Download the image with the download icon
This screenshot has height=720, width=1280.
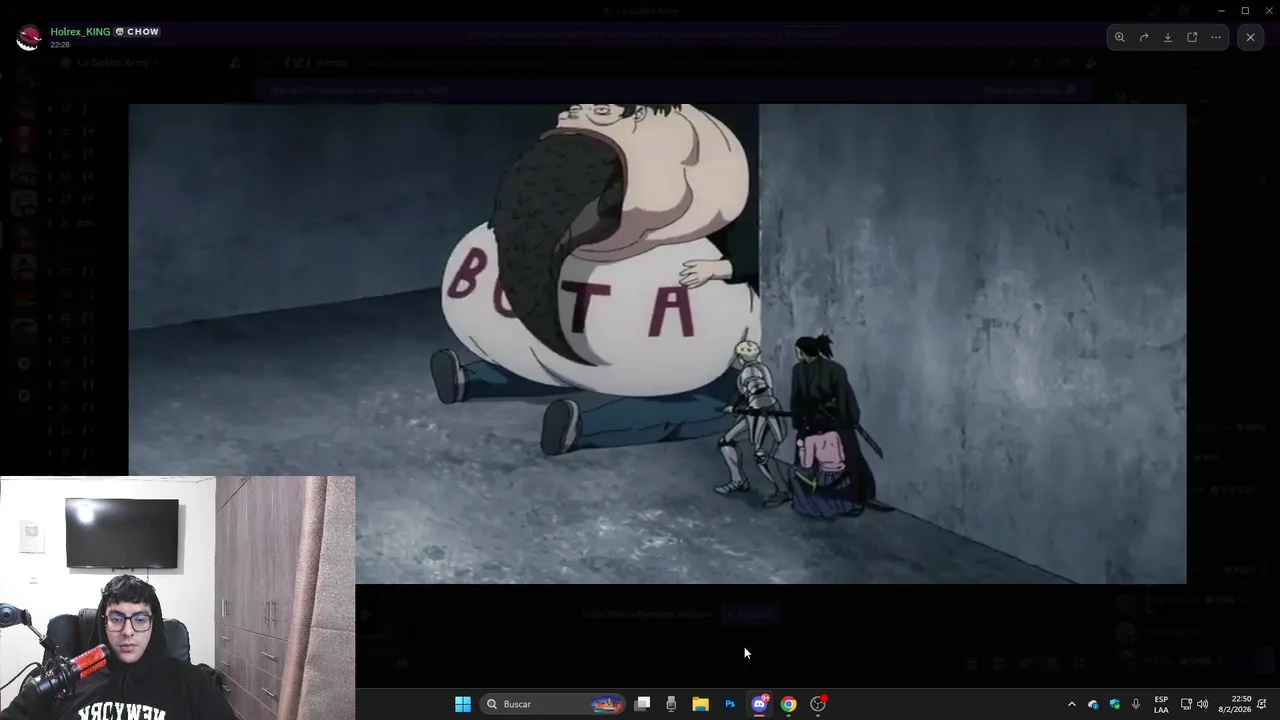1168,37
